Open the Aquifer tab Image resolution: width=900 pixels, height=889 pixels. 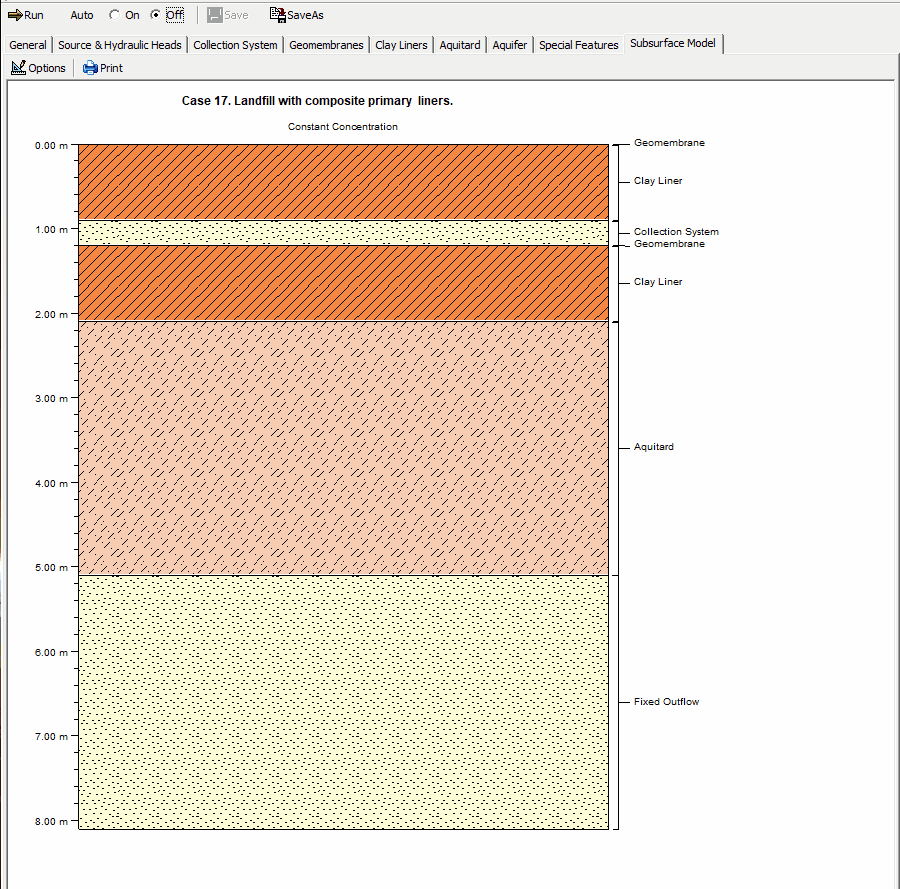click(x=510, y=45)
